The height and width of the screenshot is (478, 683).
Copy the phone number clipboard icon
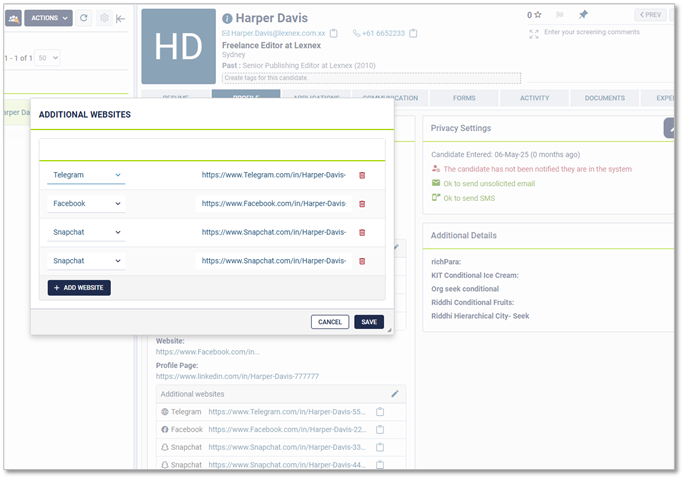click(x=413, y=33)
